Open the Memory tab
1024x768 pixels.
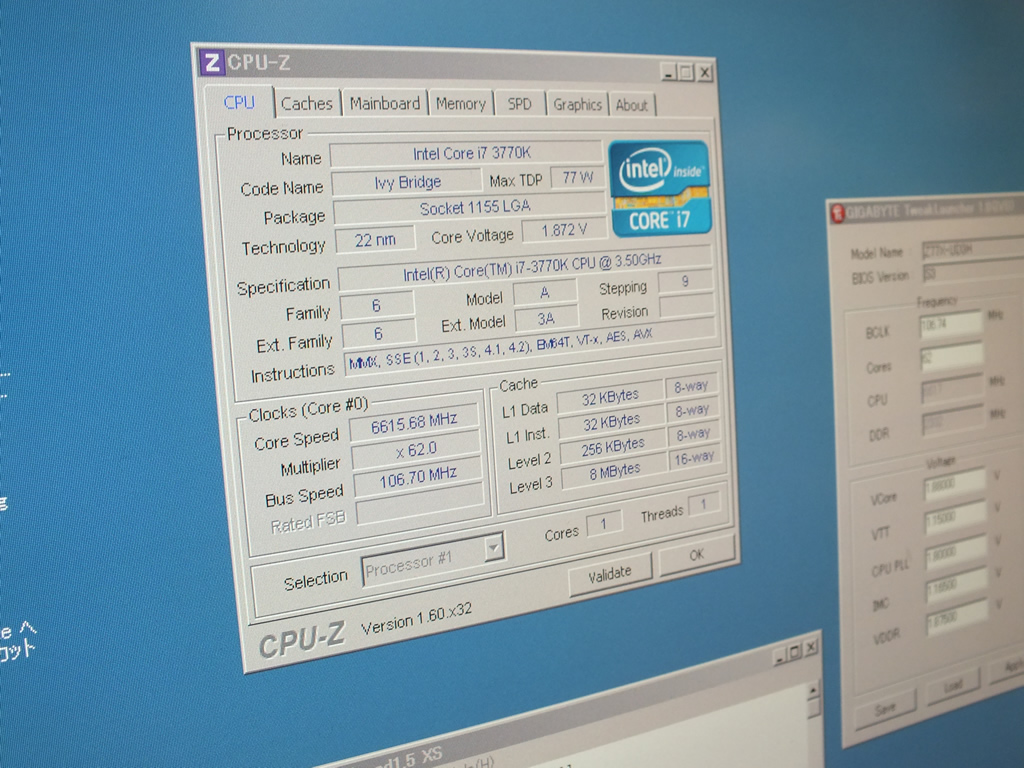click(x=461, y=104)
